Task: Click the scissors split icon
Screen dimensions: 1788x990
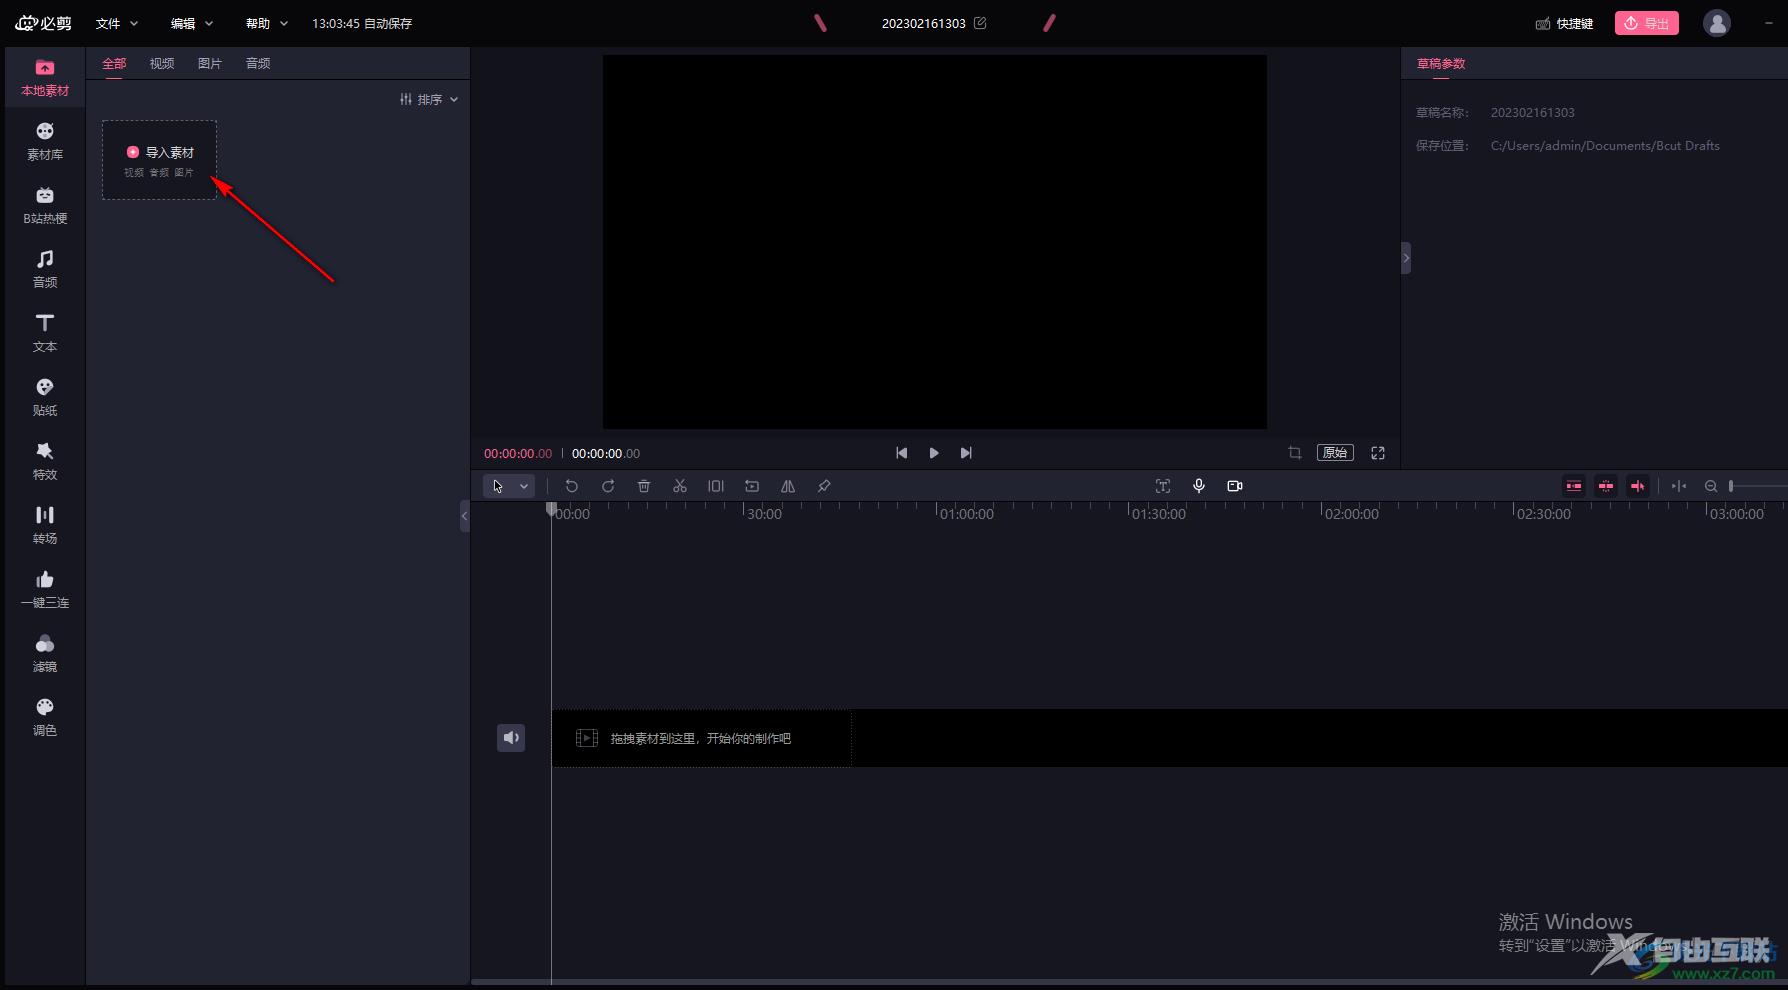Action: click(680, 486)
